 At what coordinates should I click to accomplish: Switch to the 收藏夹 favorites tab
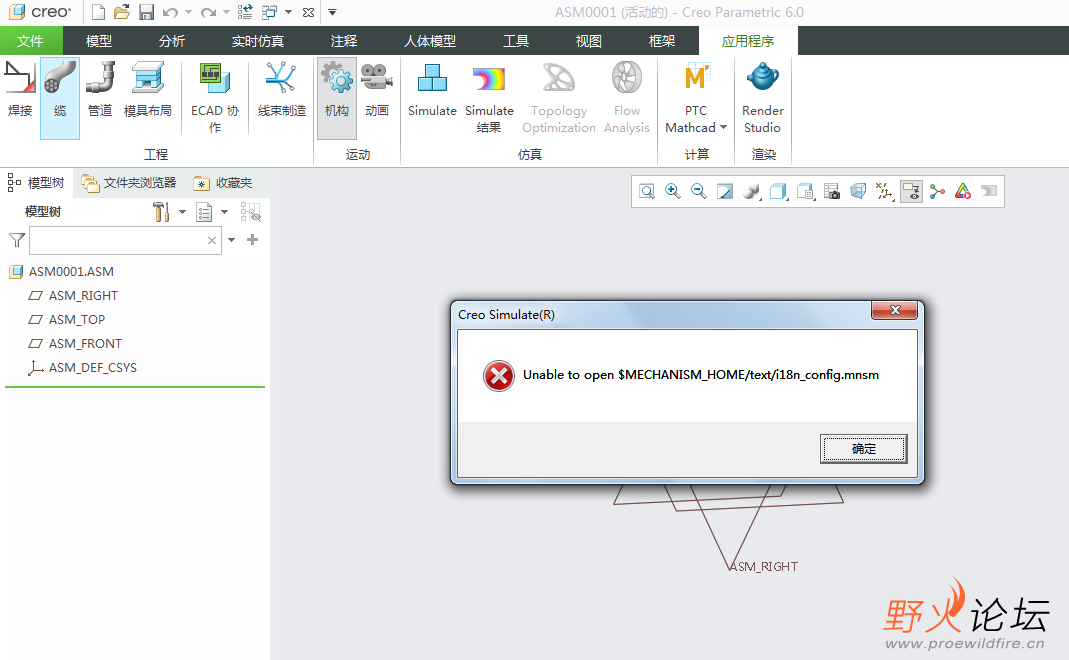point(223,183)
